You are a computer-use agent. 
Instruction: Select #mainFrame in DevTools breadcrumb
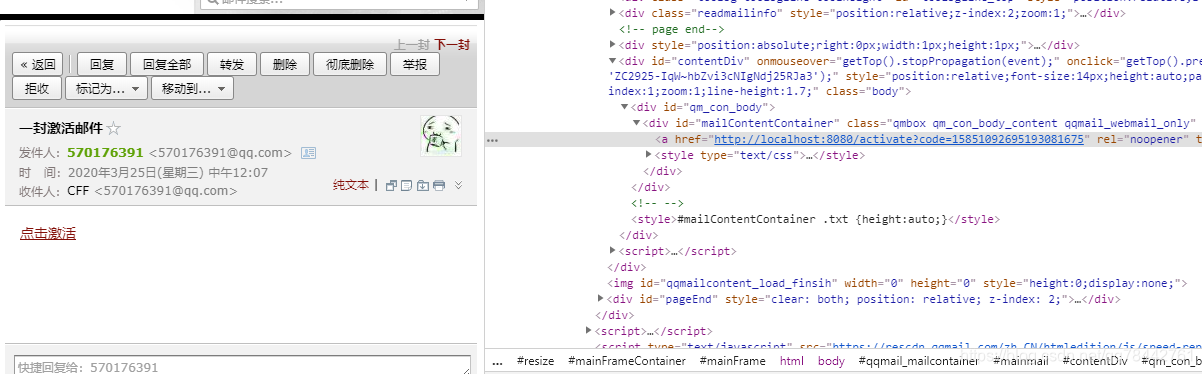pyautogui.click(x=732, y=361)
